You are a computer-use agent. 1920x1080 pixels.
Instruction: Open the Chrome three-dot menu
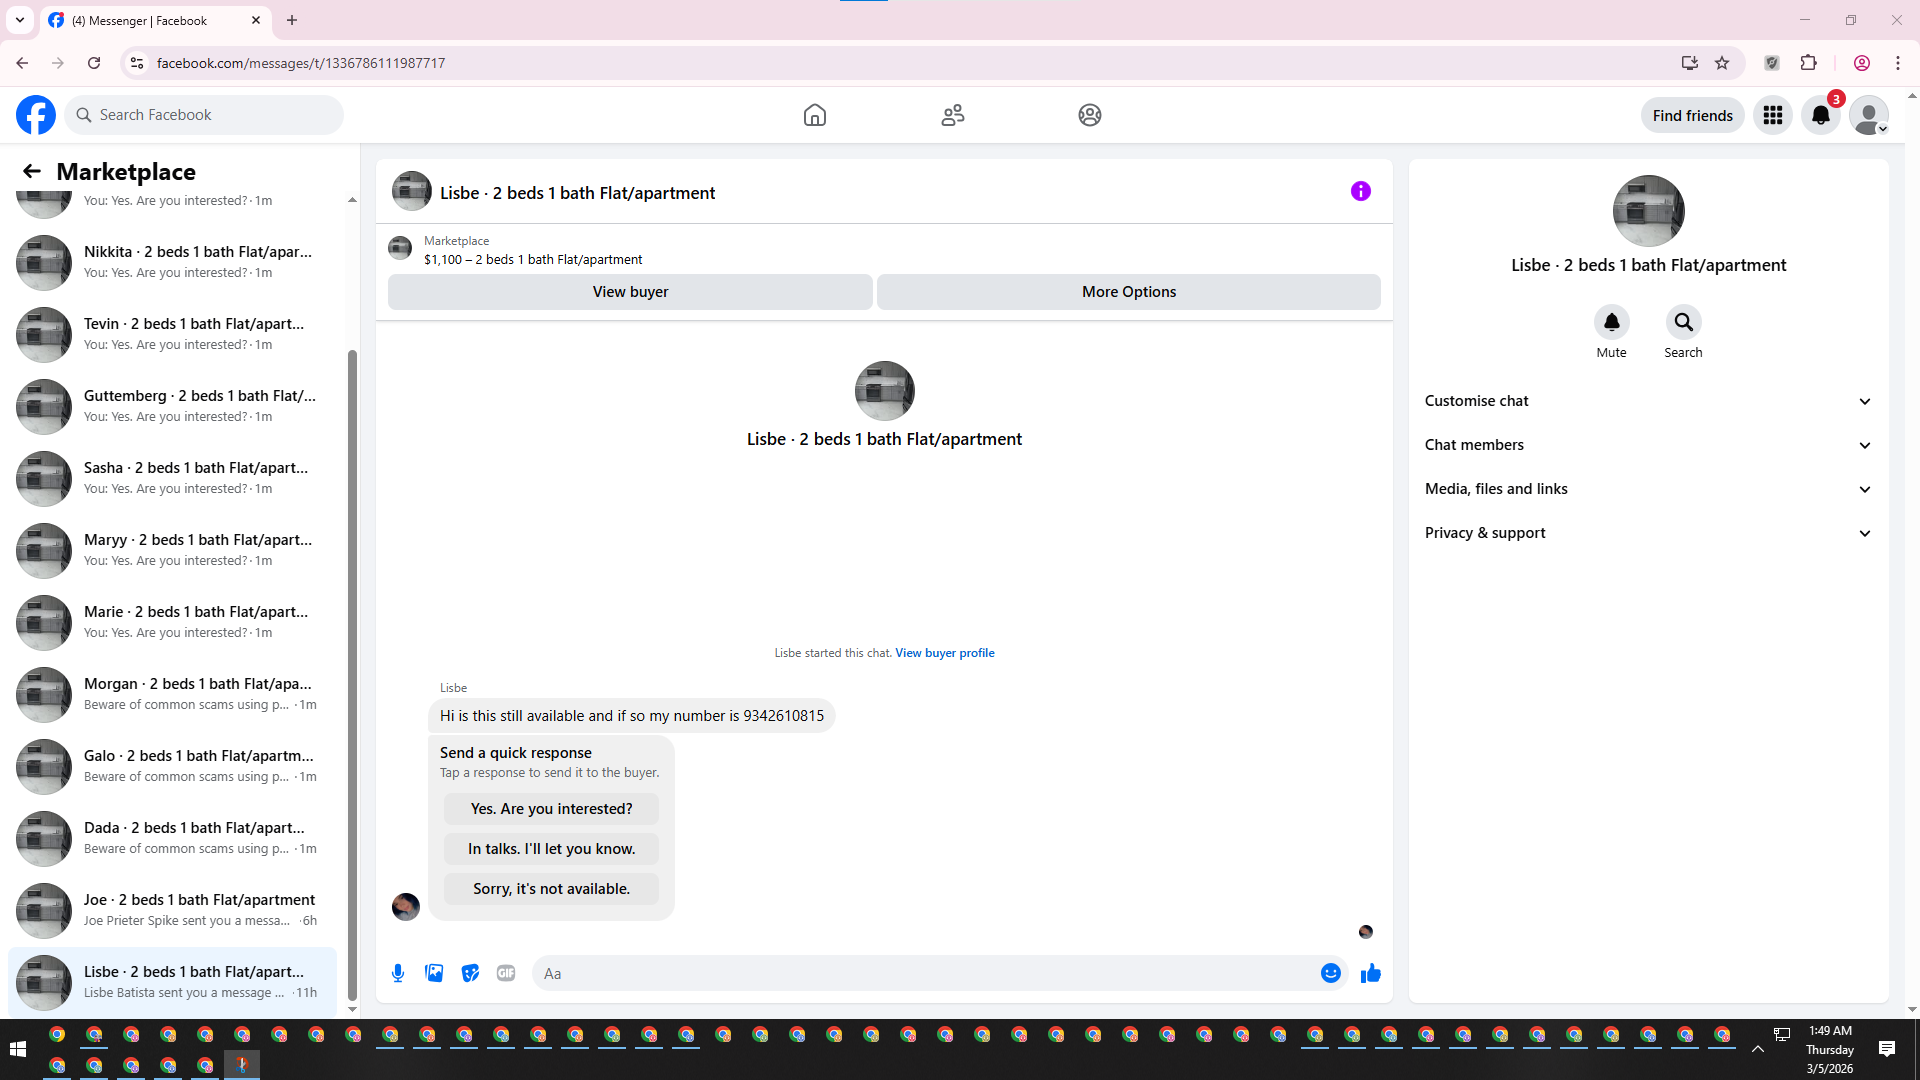click(1898, 63)
